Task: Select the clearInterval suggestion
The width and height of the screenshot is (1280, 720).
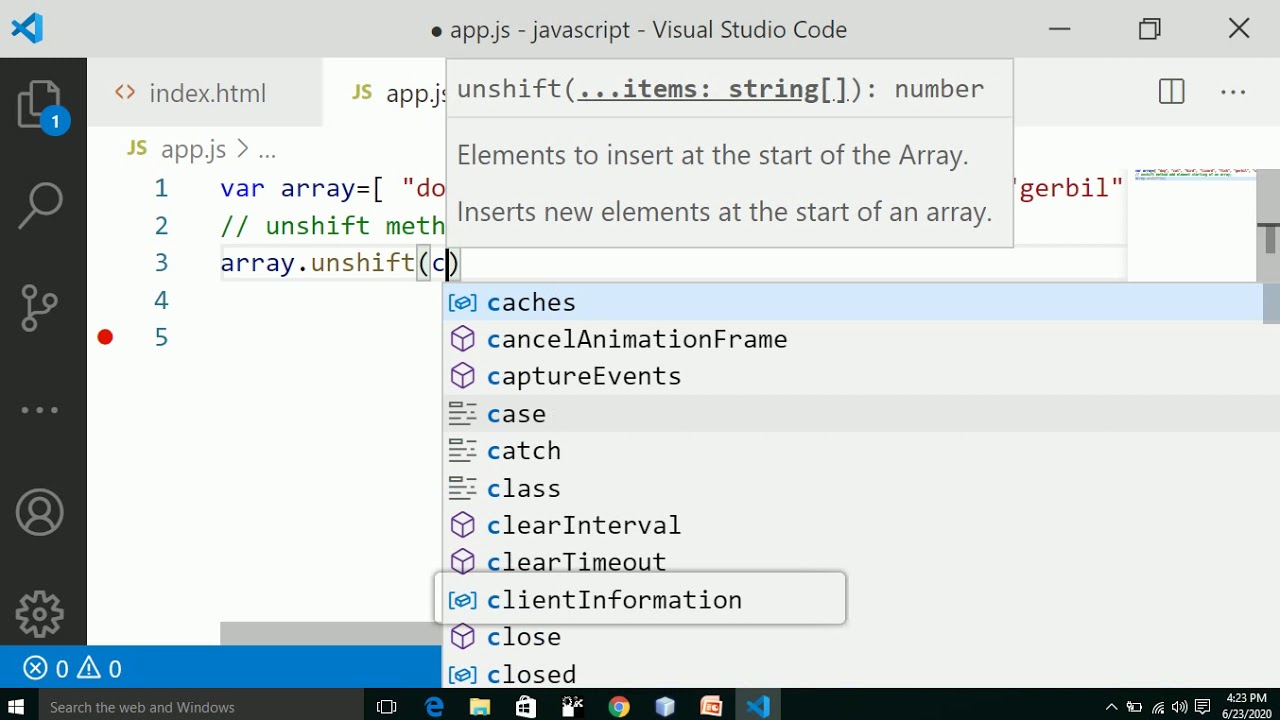Action: point(852,525)
